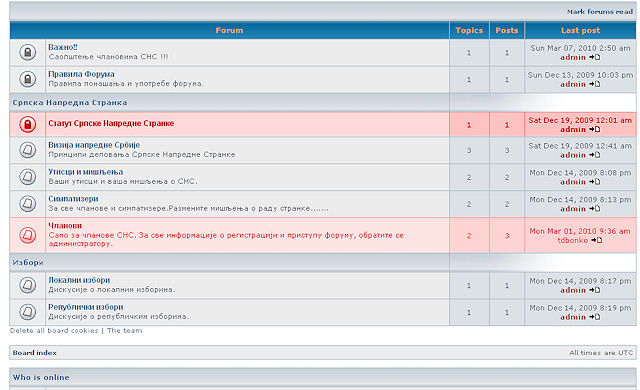Open the Утисци и мишљења forum
This screenshot has width=640, height=390.
(x=86, y=172)
